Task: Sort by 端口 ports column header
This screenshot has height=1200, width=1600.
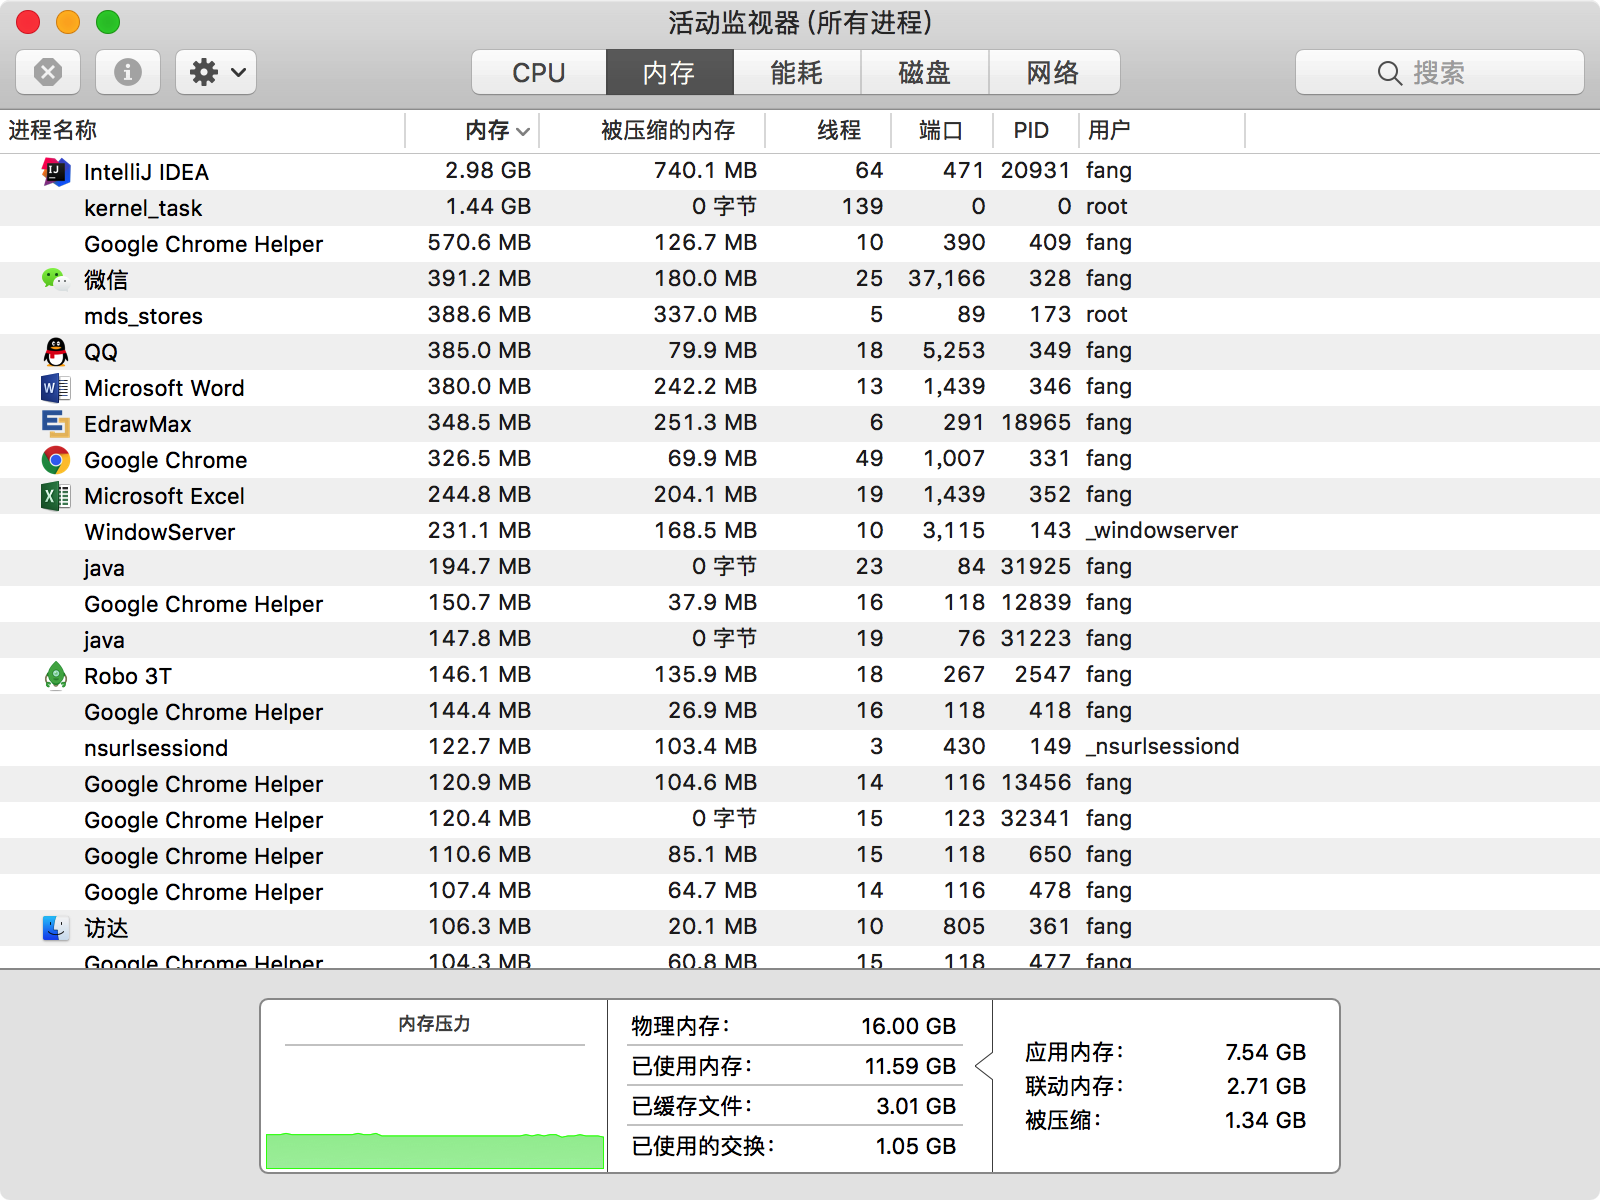Action: pos(941,130)
